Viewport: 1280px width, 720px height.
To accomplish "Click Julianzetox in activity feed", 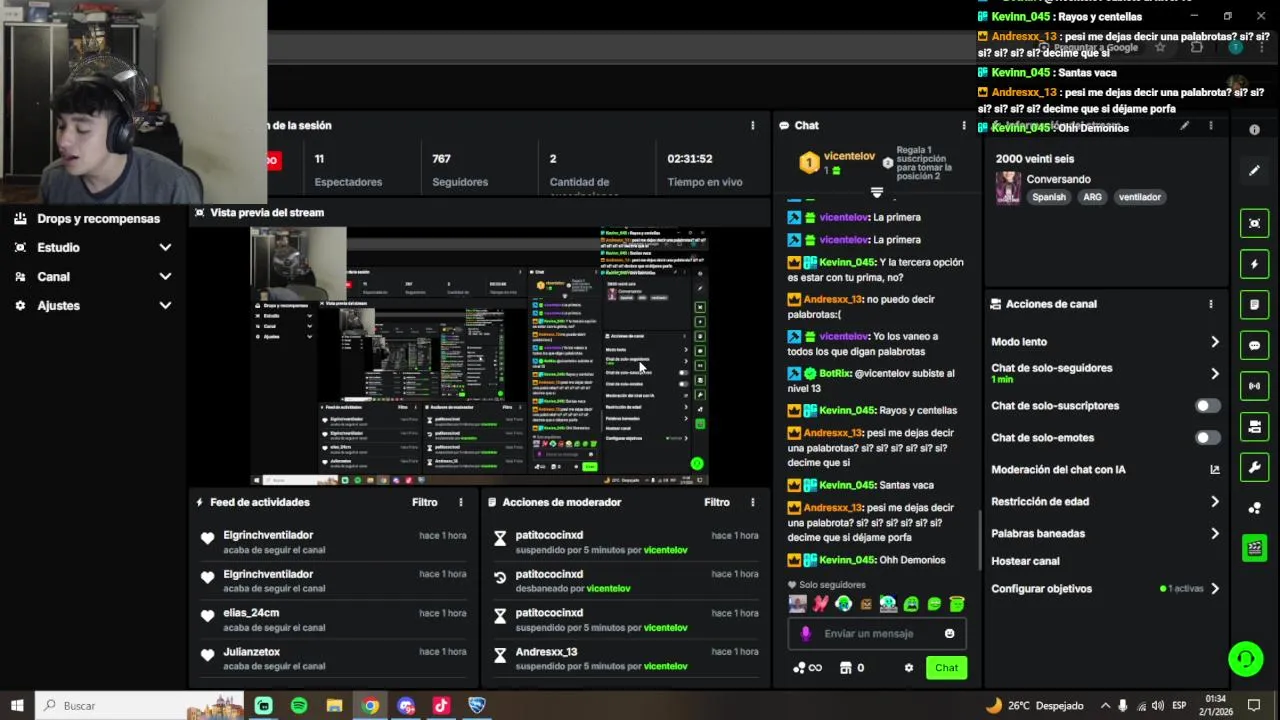I will (252, 652).
